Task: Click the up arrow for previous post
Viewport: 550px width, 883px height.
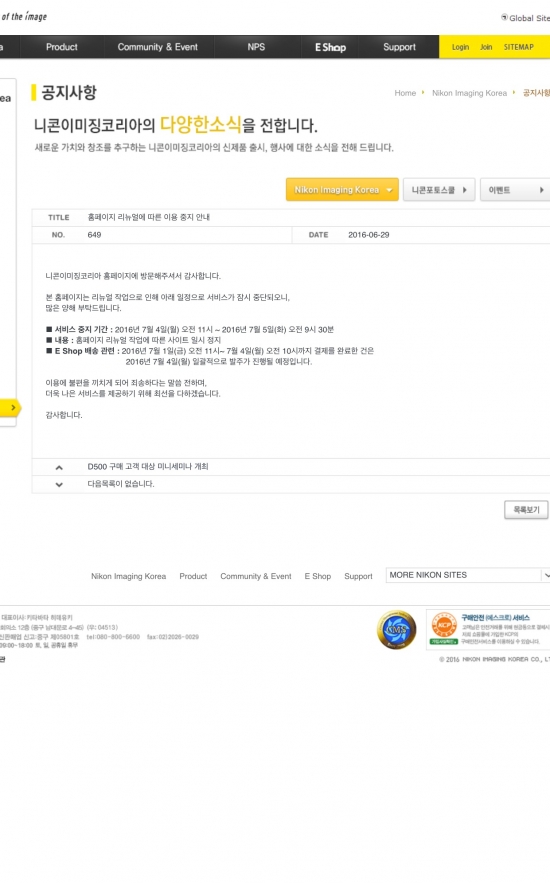Action: pos(59,467)
